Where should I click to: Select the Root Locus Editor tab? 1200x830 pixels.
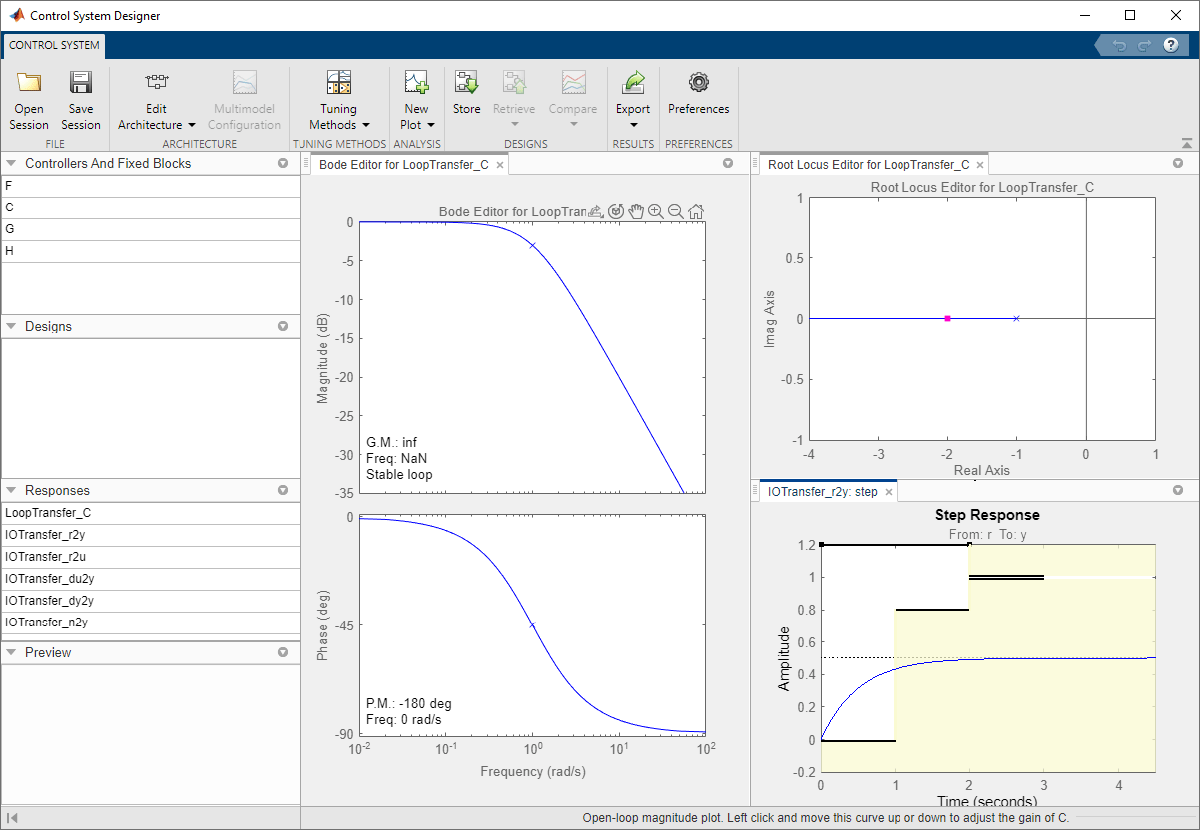867,165
